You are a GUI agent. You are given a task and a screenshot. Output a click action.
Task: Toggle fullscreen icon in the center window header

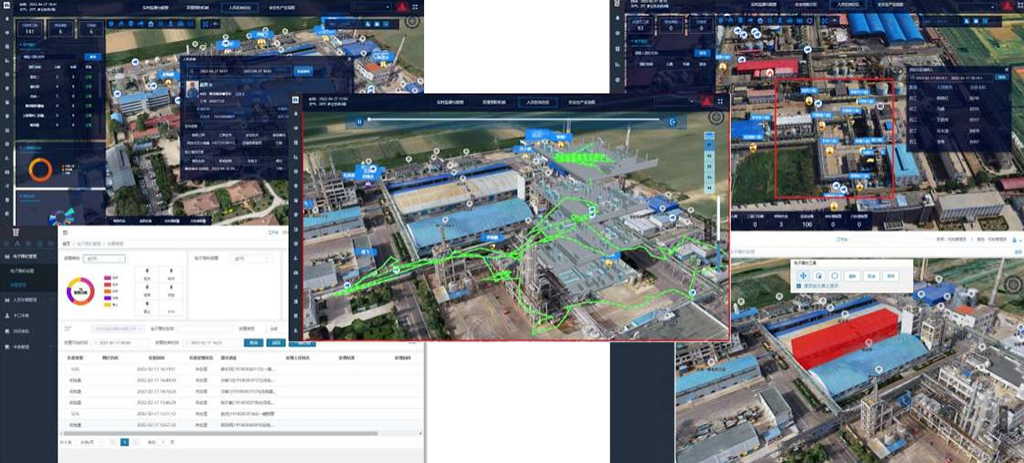click(x=720, y=102)
